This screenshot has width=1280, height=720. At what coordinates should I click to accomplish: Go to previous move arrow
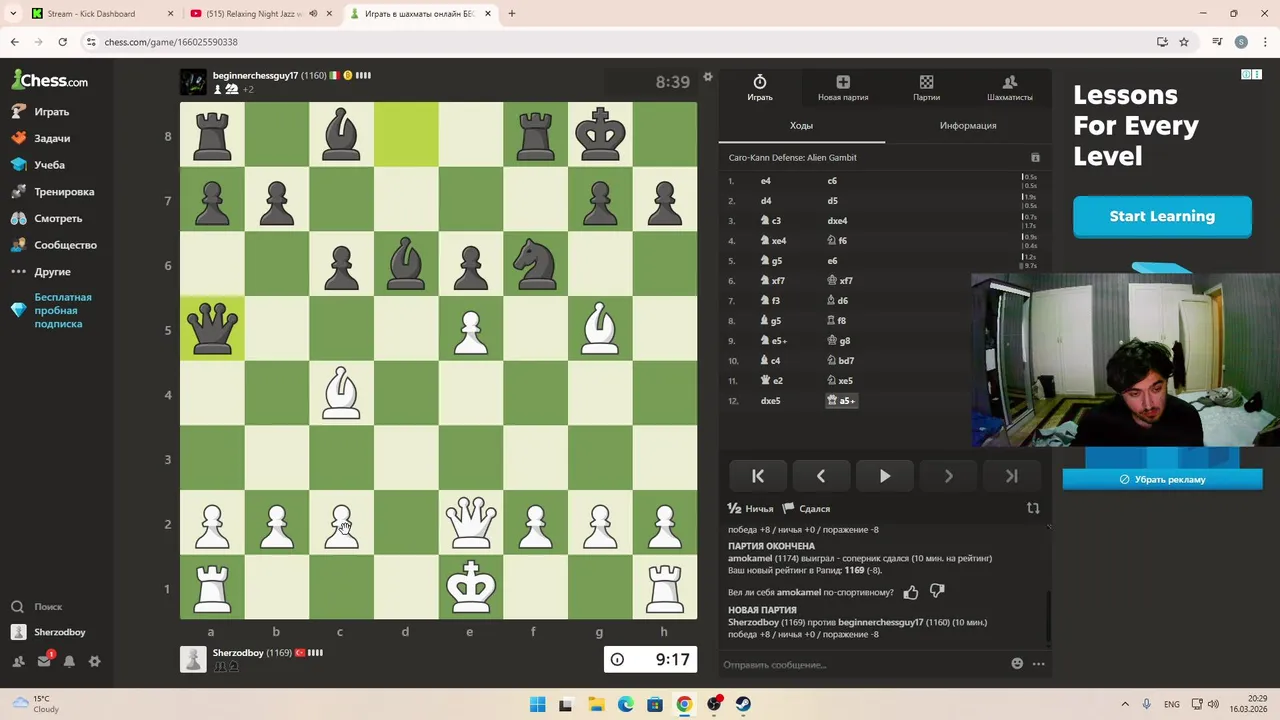tap(821, 477)
